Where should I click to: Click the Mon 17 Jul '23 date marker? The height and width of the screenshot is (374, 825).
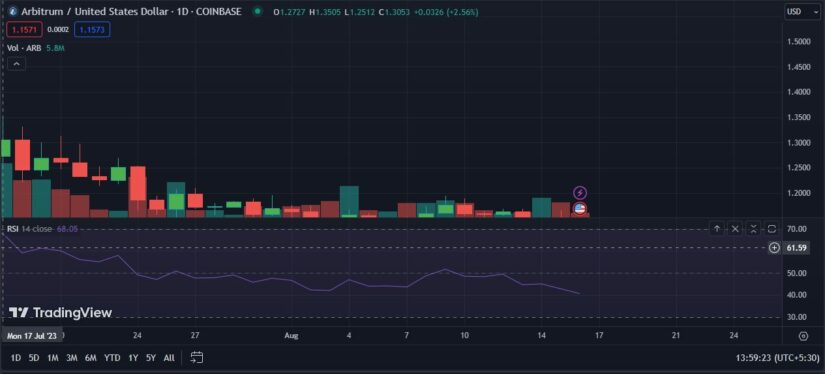[32, 336]
